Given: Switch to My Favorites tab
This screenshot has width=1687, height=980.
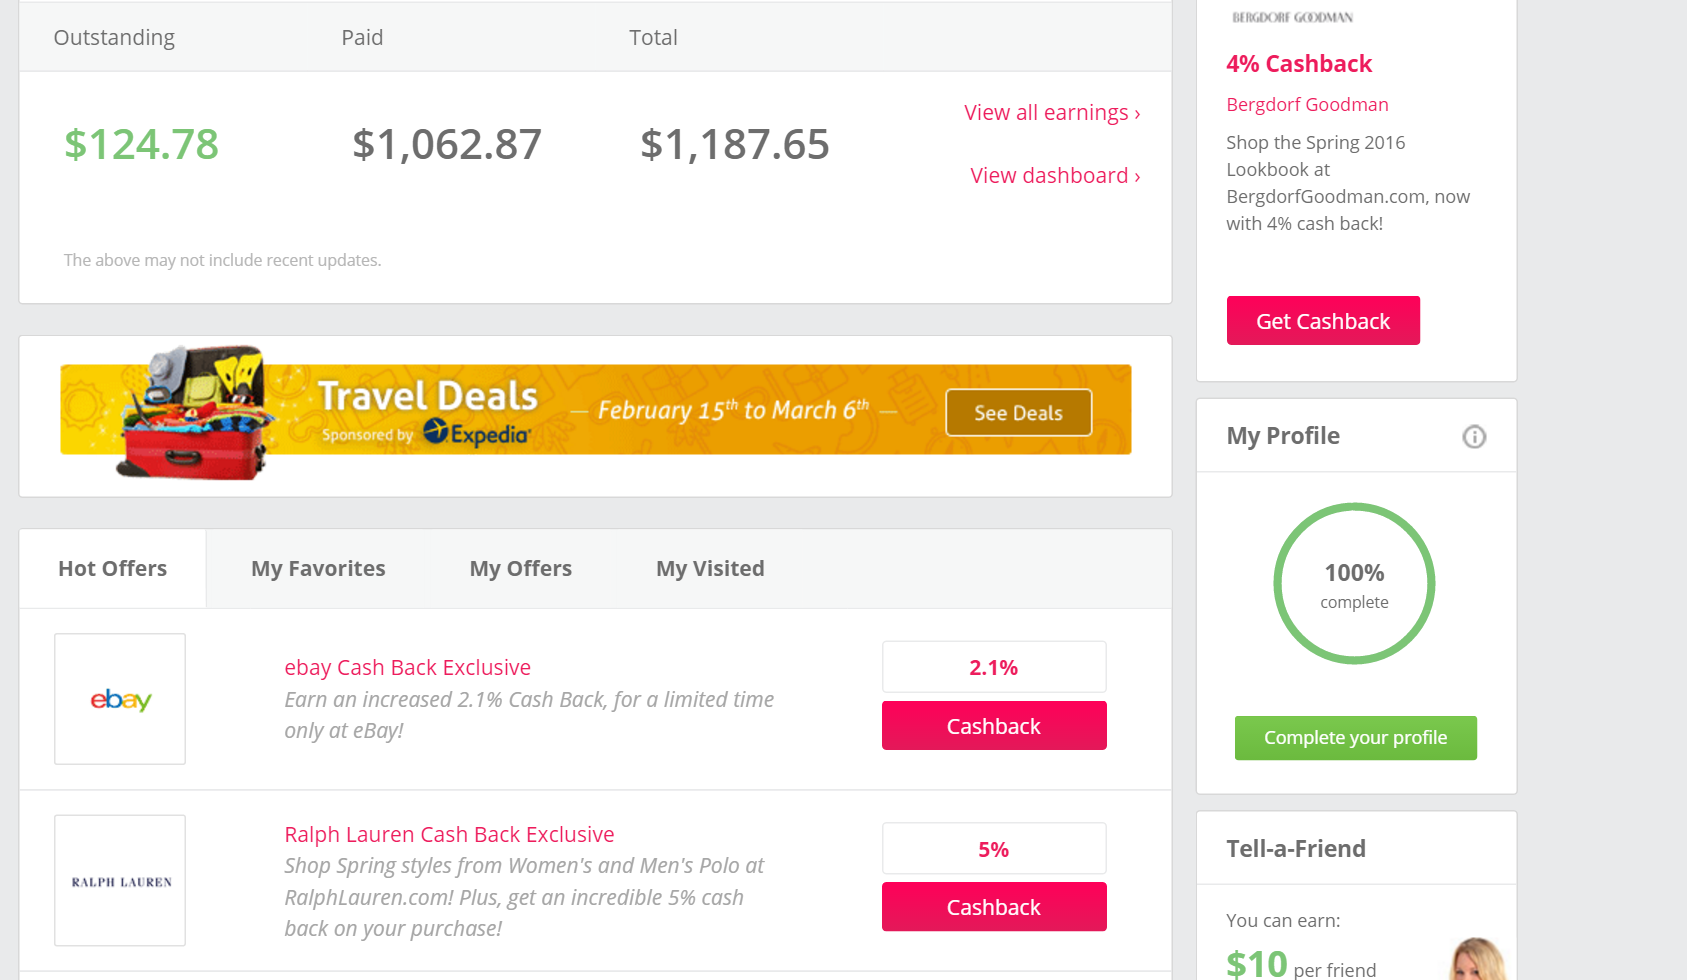Looking at the screenshot, I should pyautogui.click(x=318, y=569).
